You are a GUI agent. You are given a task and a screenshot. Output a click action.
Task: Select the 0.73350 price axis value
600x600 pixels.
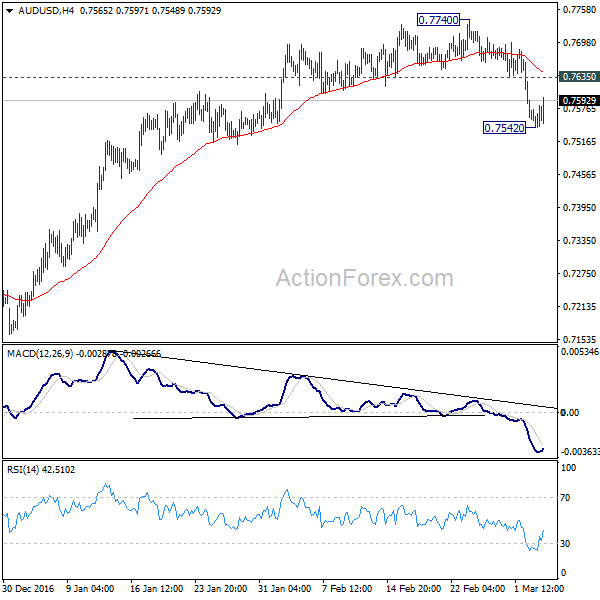coord(579,240)
